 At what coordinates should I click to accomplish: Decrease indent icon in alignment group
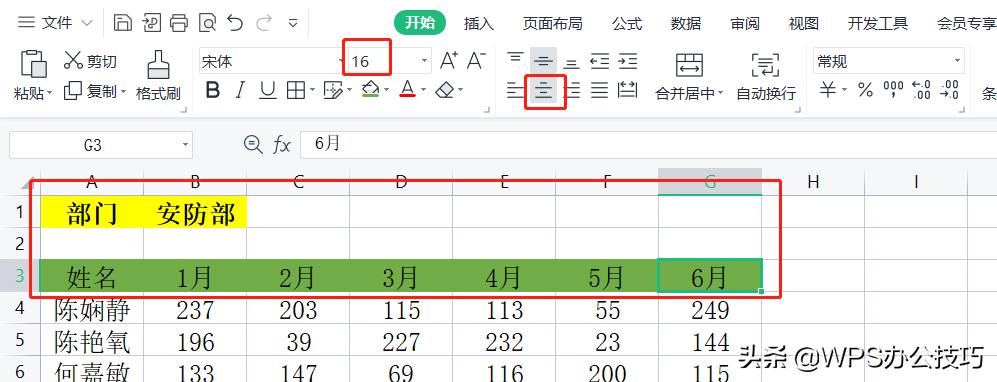point(600,61)
